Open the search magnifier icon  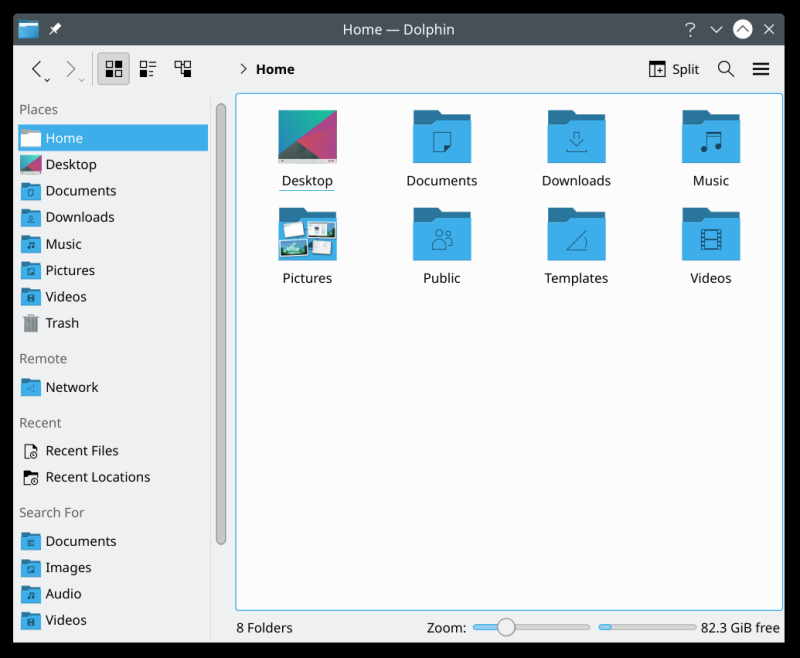726,69
